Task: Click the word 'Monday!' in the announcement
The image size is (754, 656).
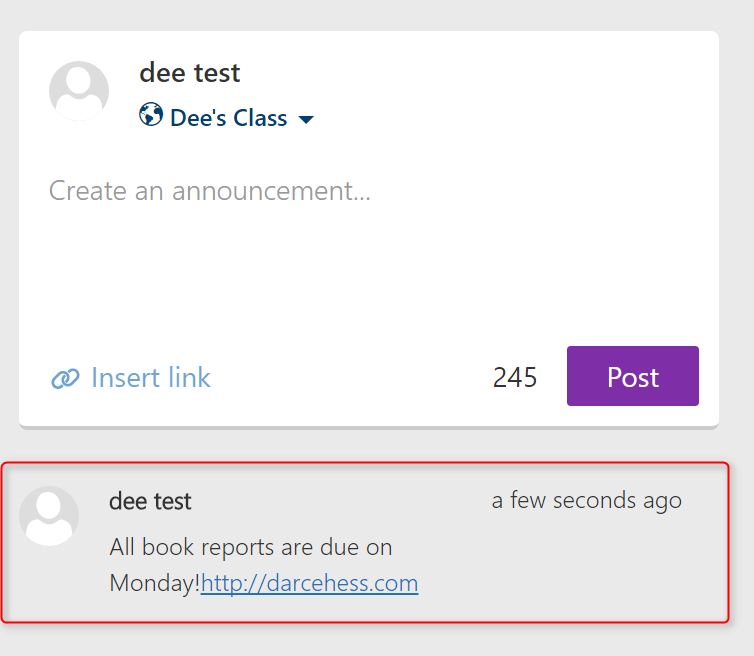Action: coord(155,583)
